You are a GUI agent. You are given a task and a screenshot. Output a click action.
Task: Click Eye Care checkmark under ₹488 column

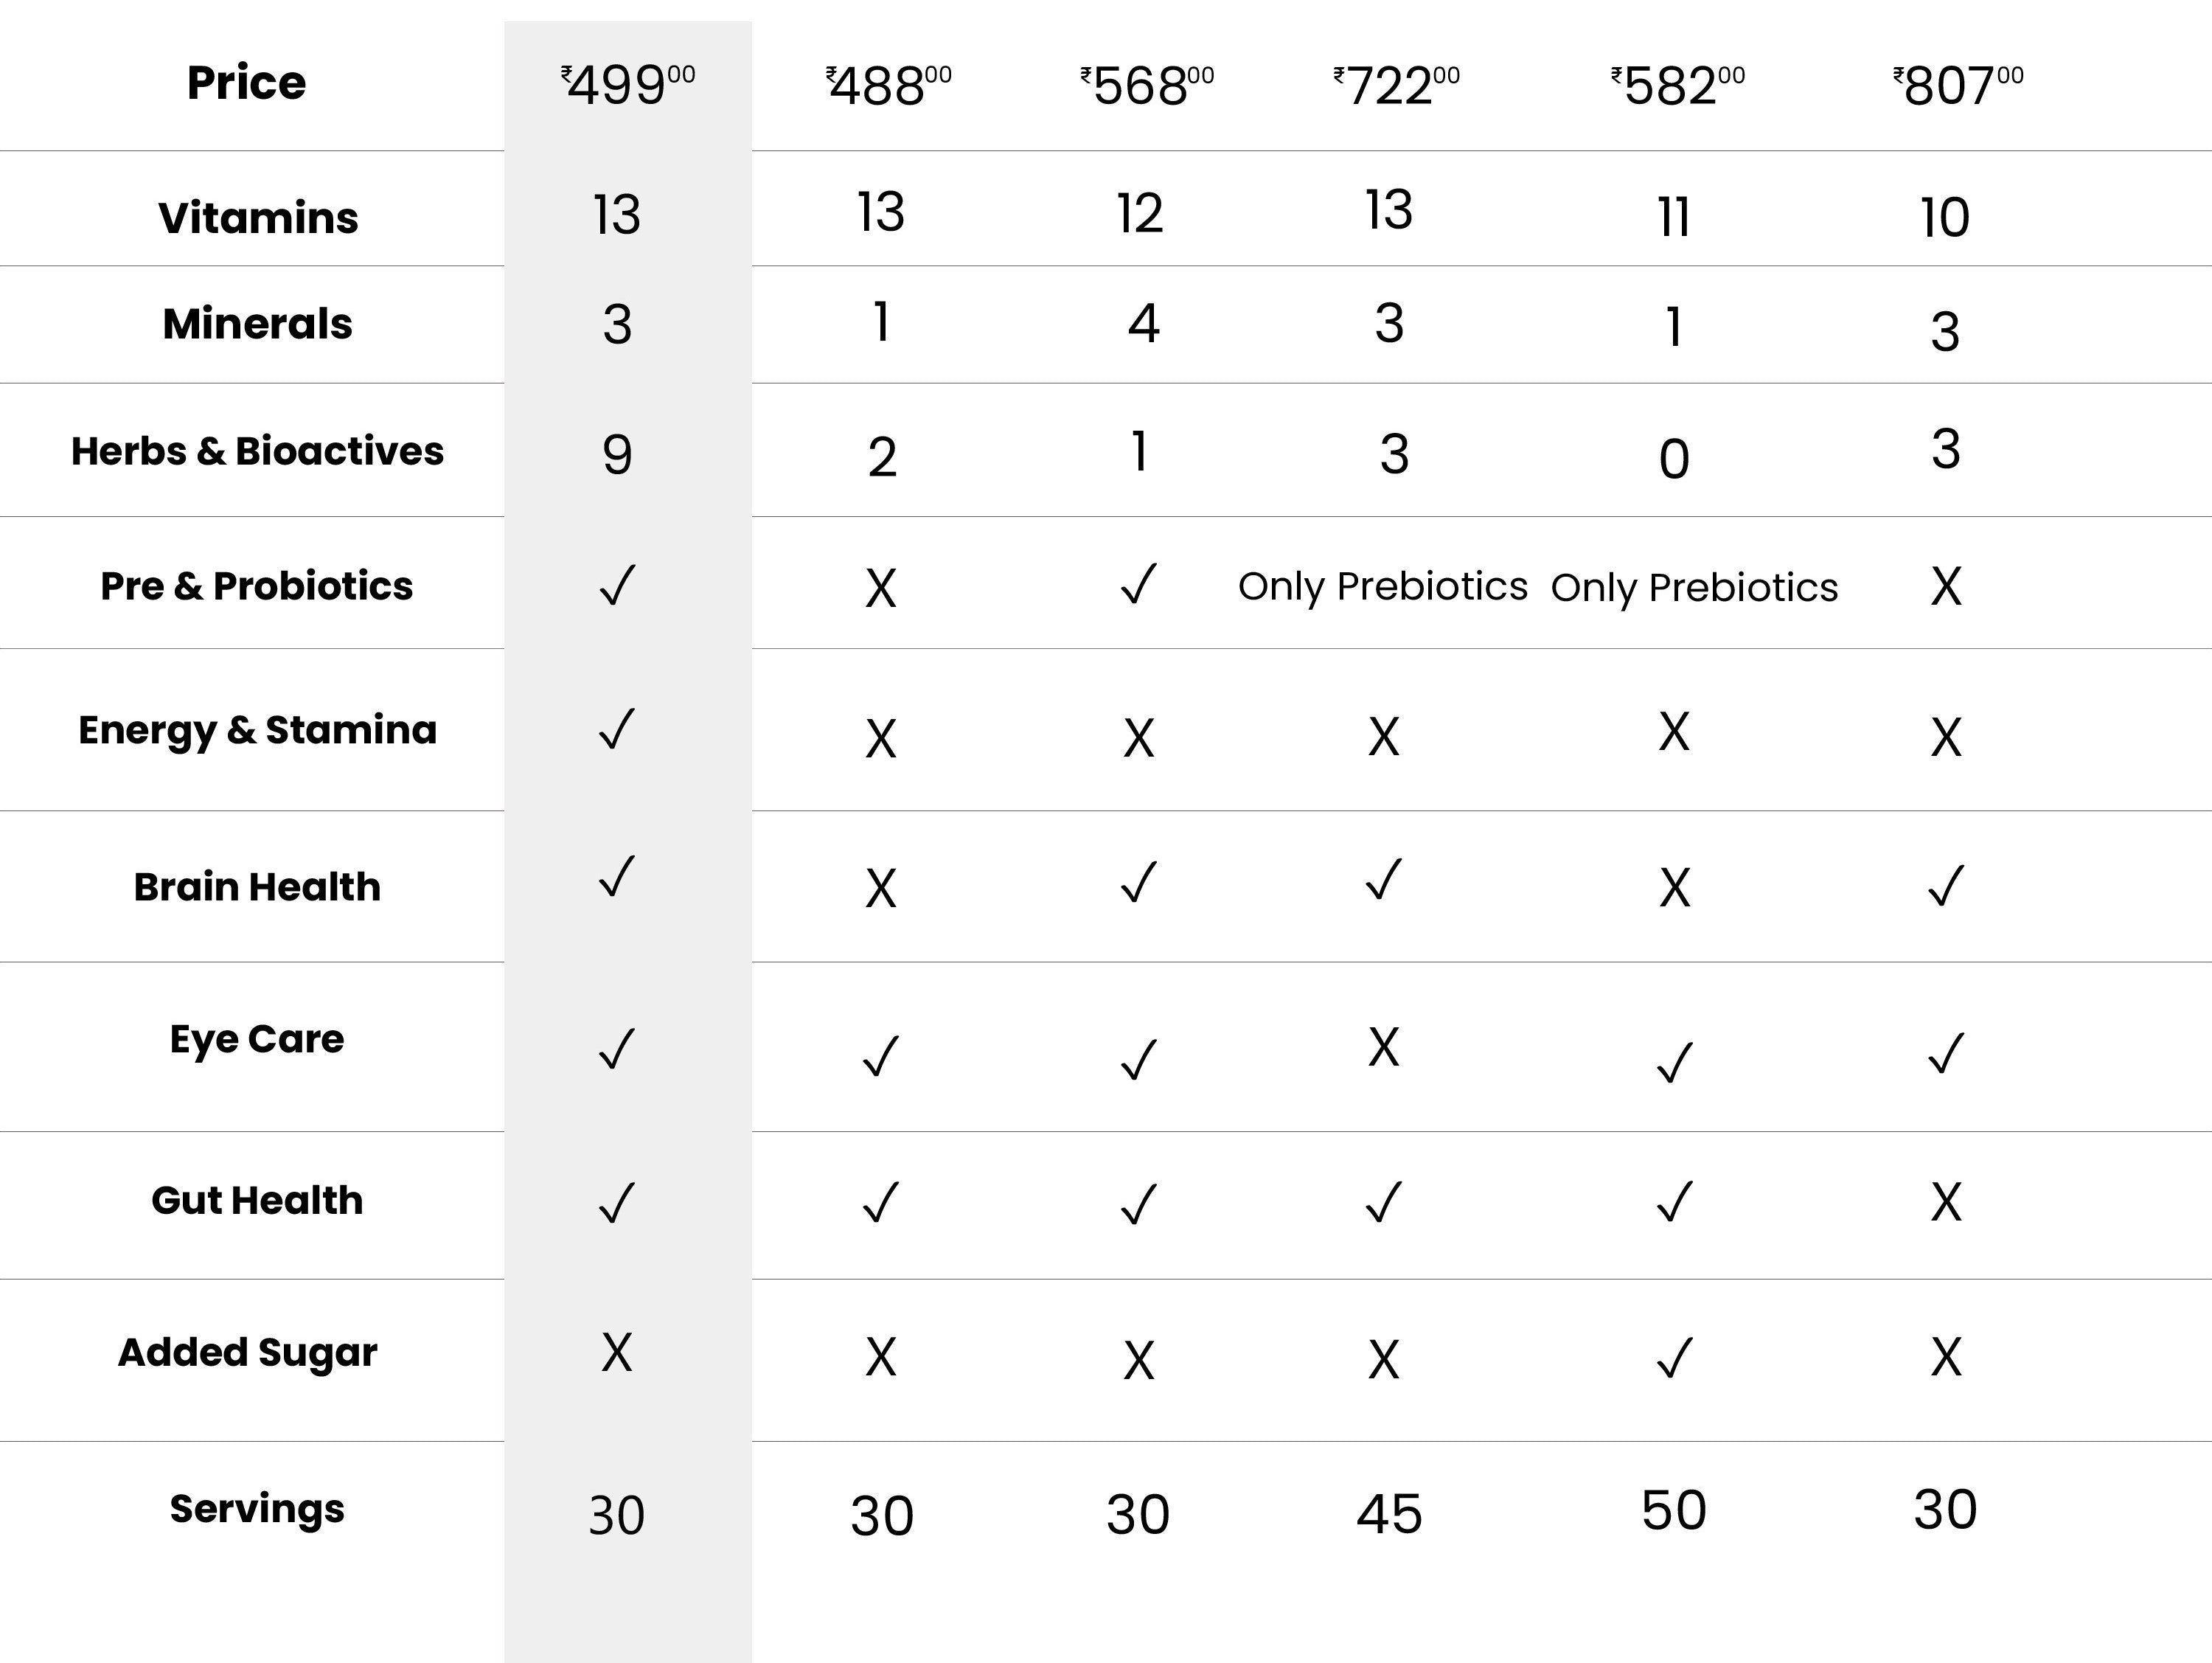(881, 1056)
